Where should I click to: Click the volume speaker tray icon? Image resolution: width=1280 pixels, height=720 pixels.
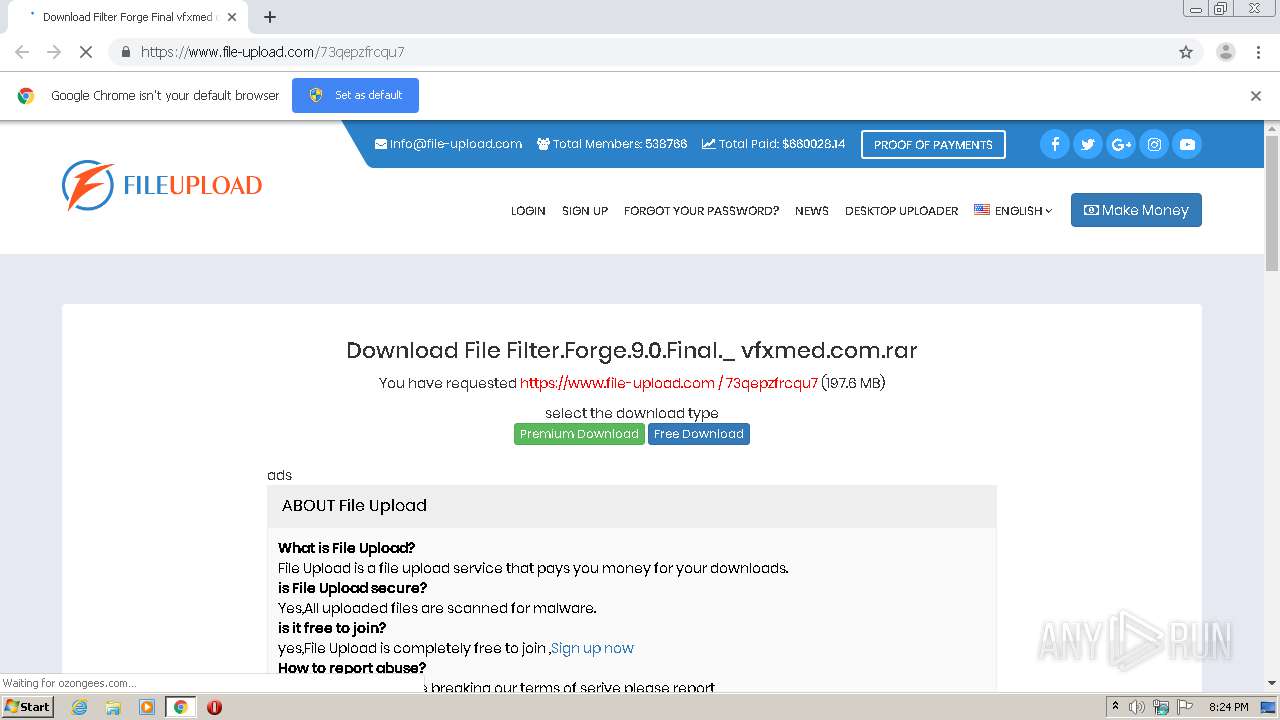coord(1137,707)
